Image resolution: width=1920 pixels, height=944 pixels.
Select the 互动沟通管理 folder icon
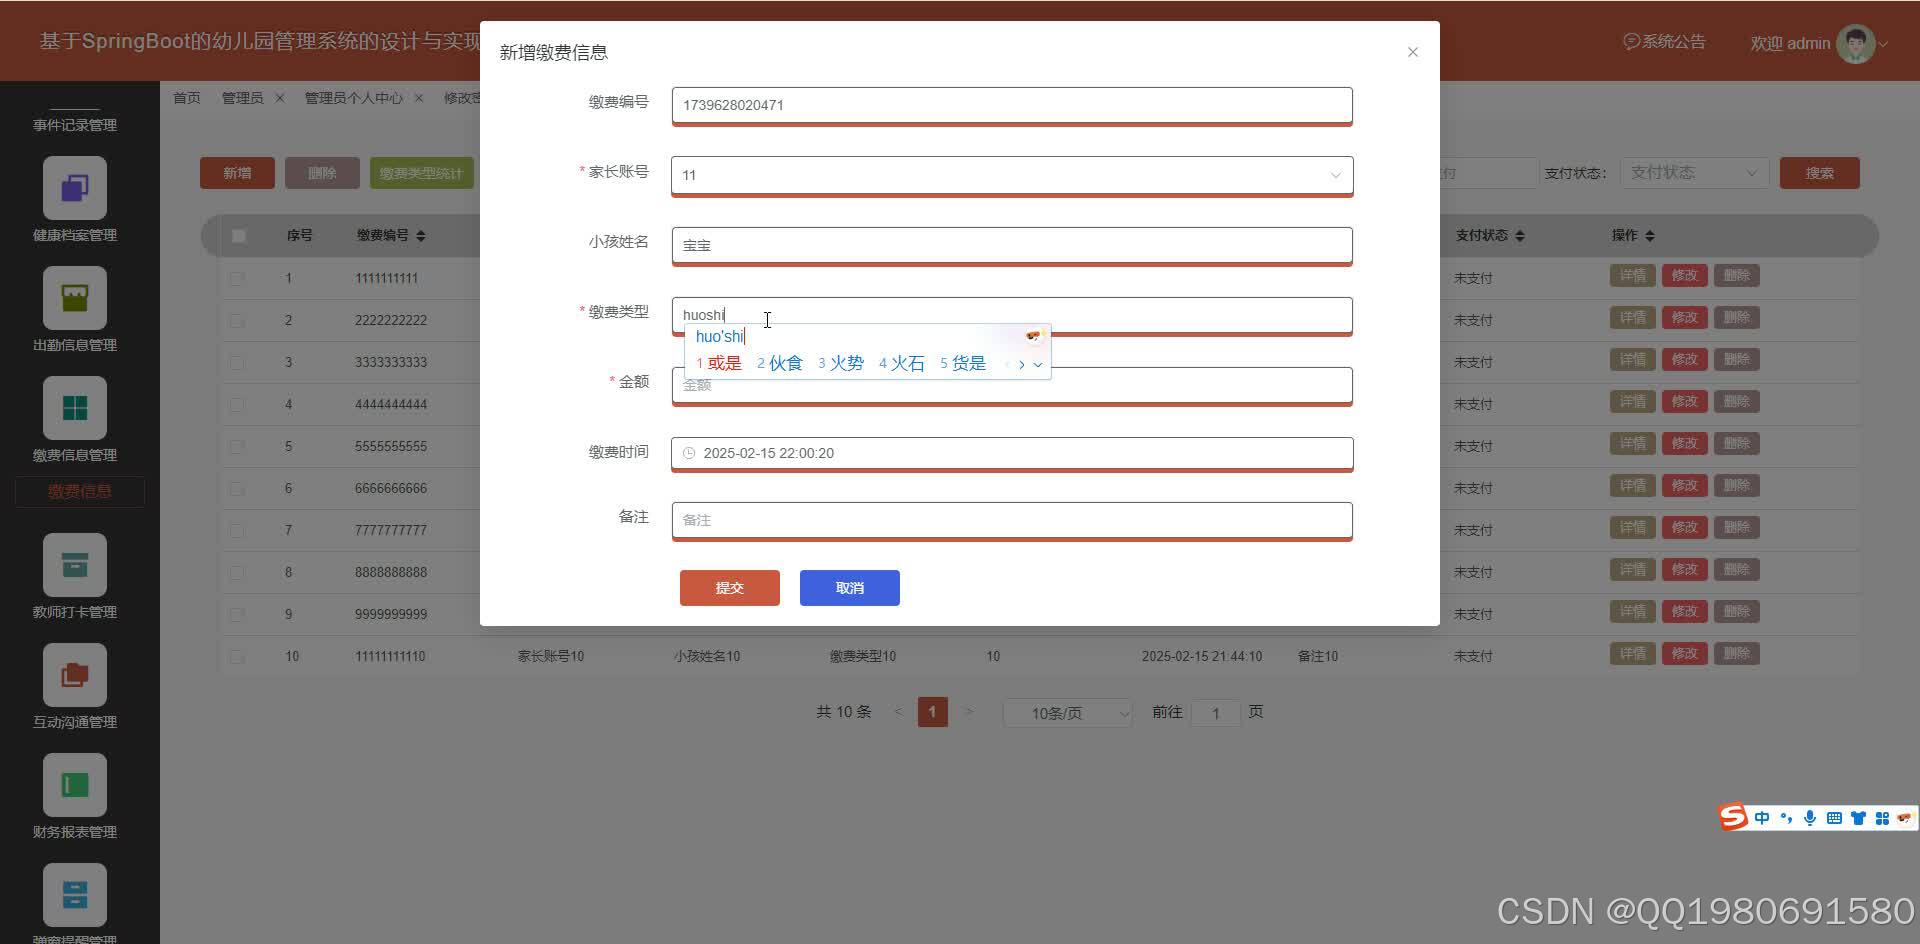click(x=74, y=674)
